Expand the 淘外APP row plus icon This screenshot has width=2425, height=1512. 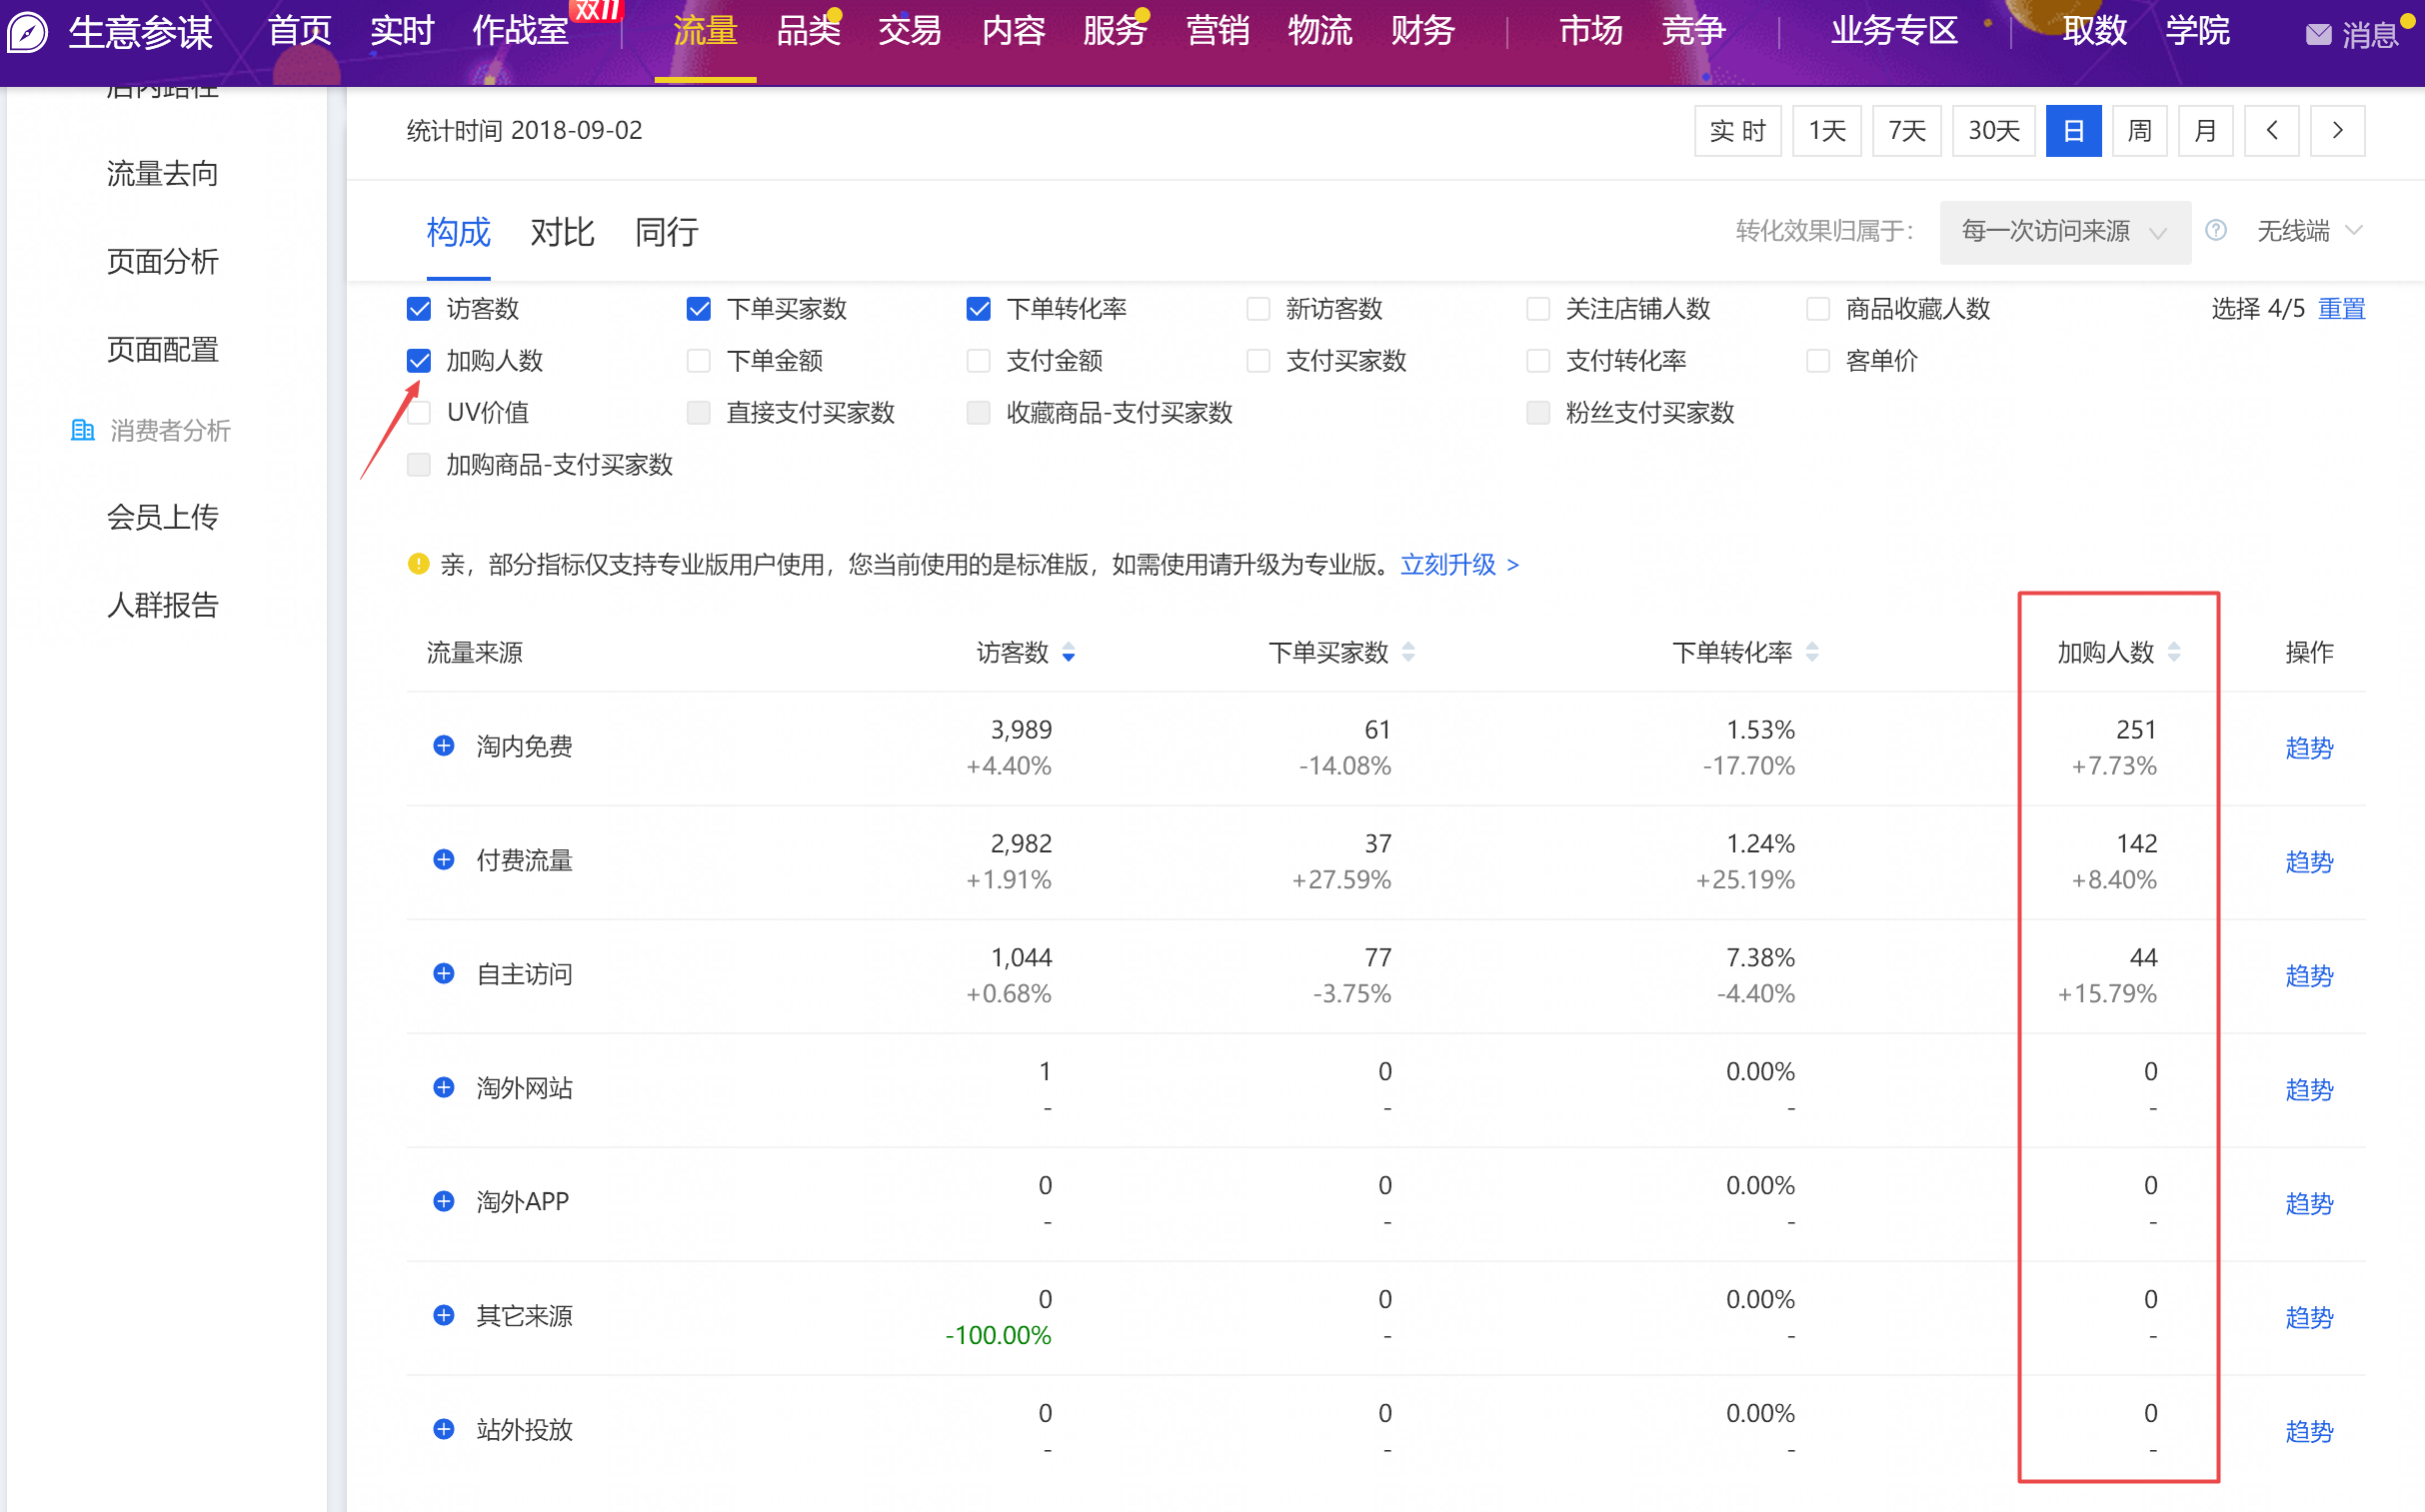click(444, 1202)
